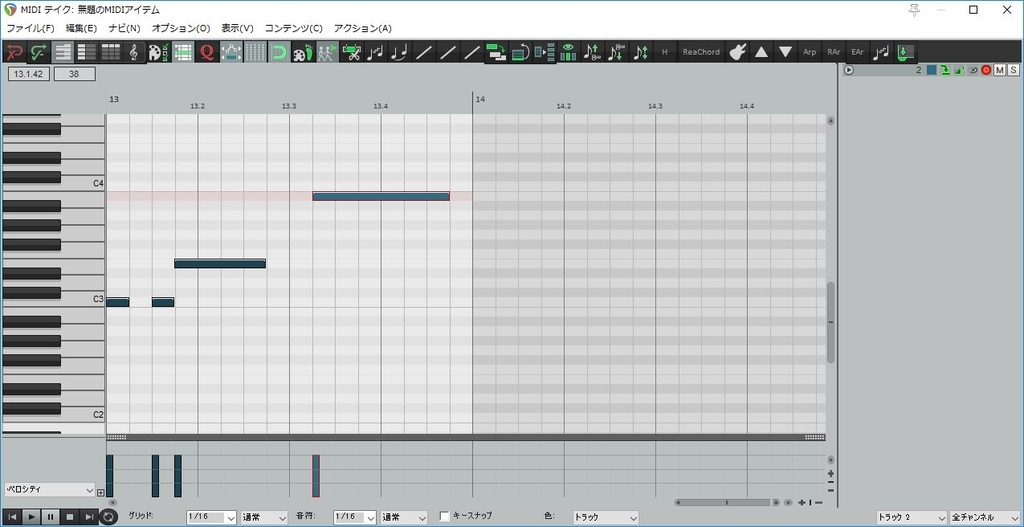Image resolution: width=1024 pixels, height=527 pixels.
Task: Click track 2 red record-arm button
Action: point(986,70)
